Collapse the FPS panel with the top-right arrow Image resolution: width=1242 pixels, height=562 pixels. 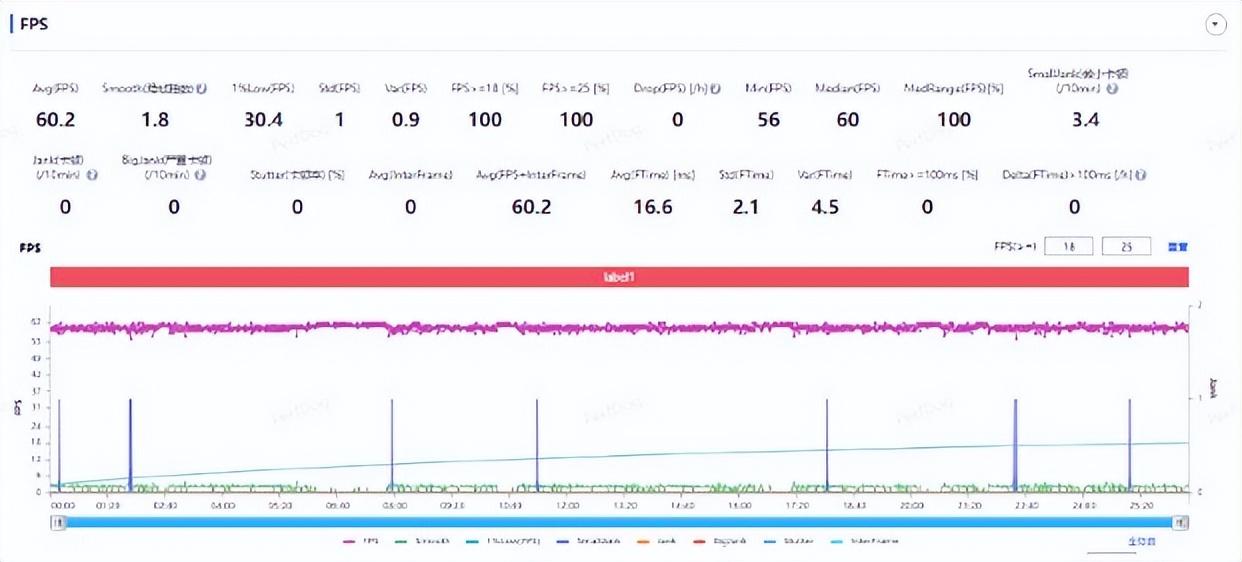pyautogui.click(x=1216, y=25)
